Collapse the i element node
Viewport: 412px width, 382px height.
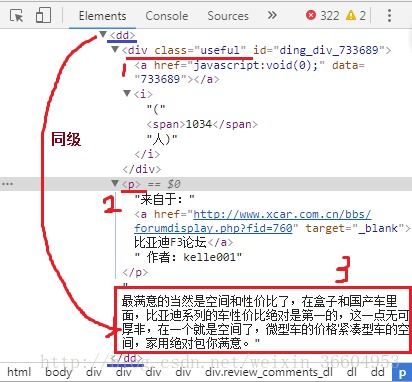(127, 93)
